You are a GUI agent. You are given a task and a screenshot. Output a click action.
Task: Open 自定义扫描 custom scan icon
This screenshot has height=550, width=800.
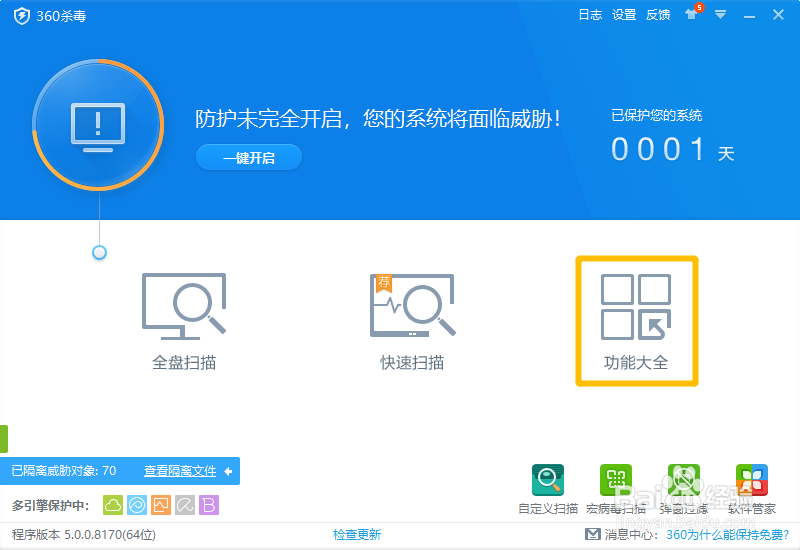click(x=548, y=480)
